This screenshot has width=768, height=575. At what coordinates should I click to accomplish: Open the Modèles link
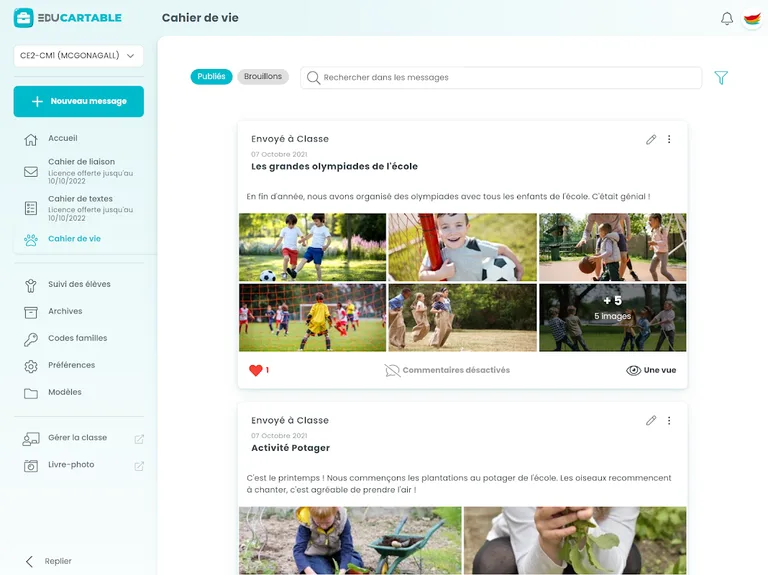[65, 392]
